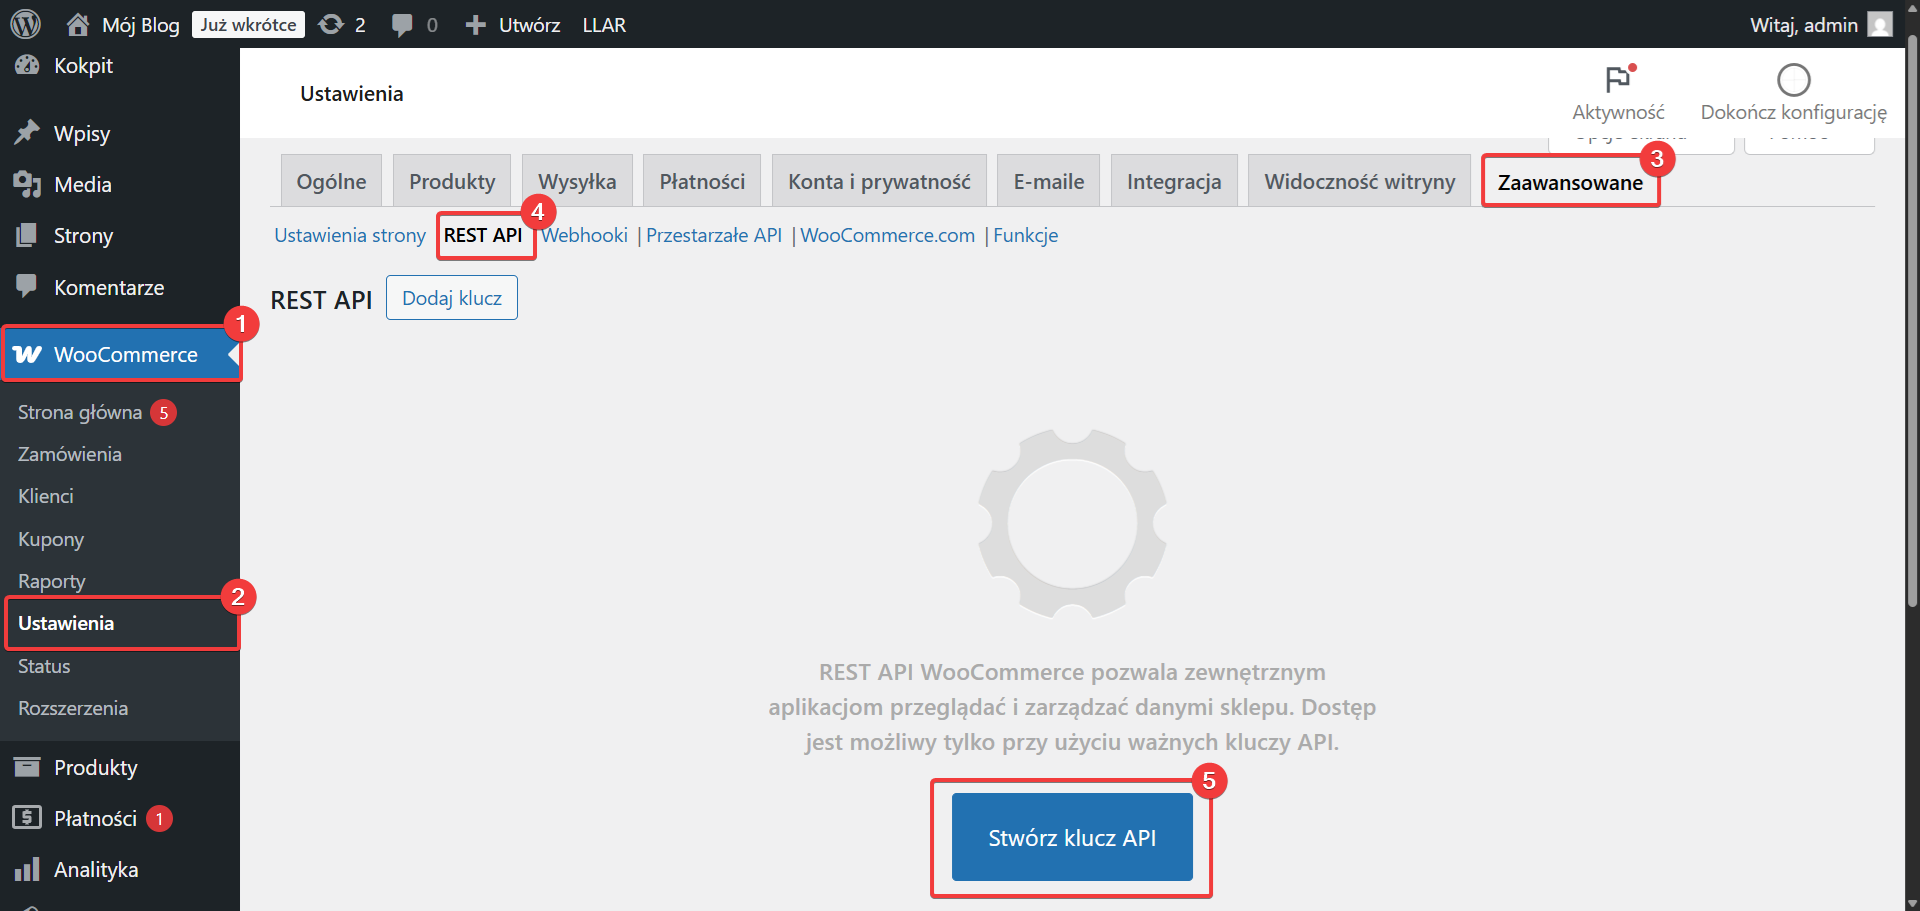Switch to the Integracja tab
Screen dimensions: 1920x911
[x=1174, y=181]
